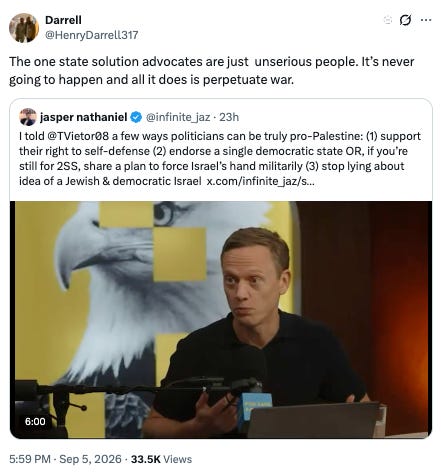Click the @TVietor08 mention

point(79,136)
